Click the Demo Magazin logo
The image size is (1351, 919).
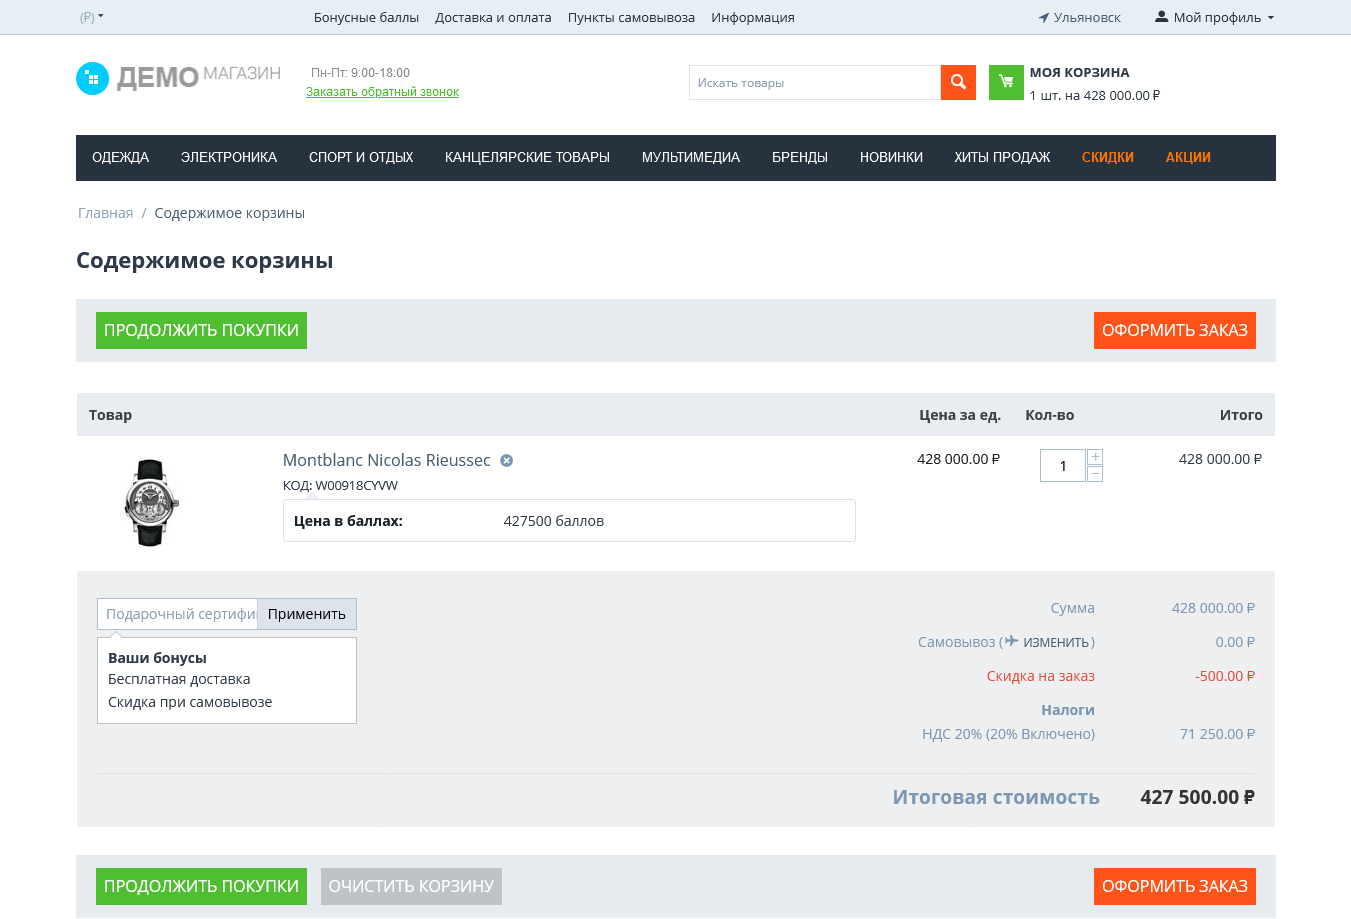(x=178, y=78)
